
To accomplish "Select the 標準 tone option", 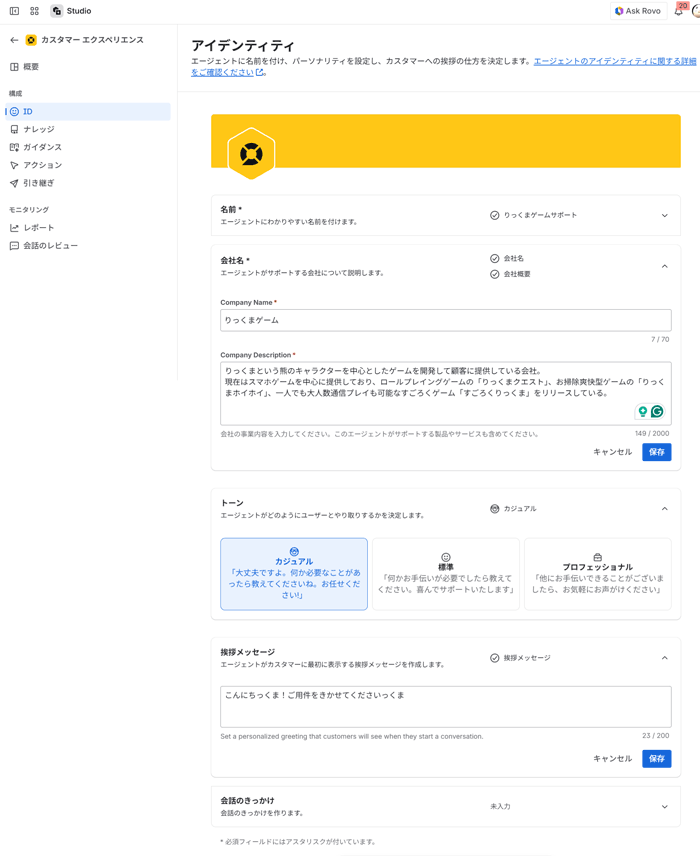I will point(446,574).
